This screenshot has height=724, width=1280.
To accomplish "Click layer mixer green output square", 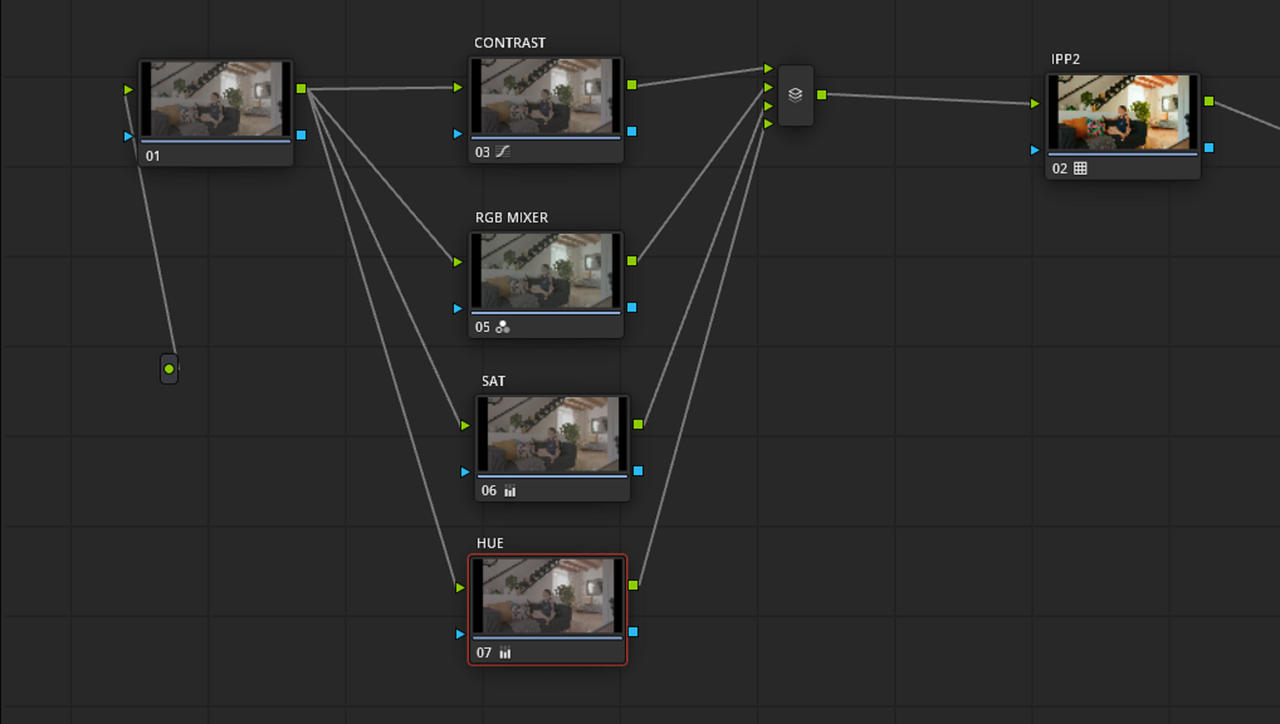I will [821, 95].
